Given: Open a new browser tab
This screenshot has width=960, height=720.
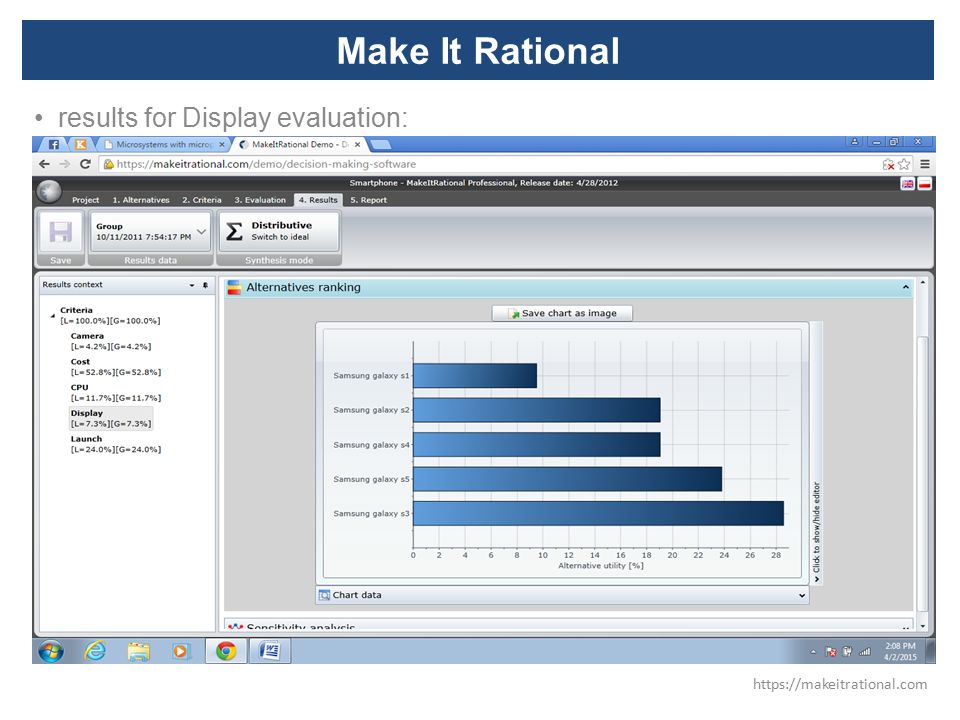Looking at the screenshot, I should (380, 144).
